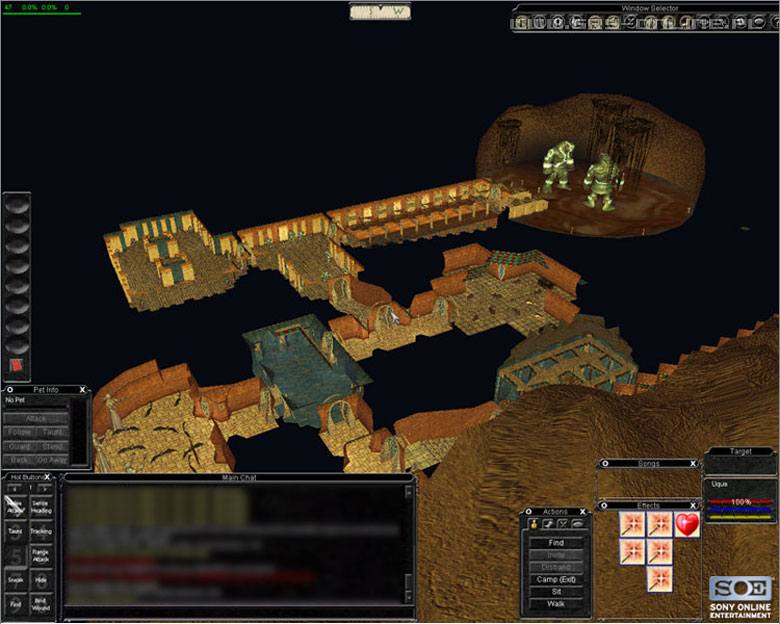The width and height of the screenshot is (780, 624).
Task: Click the pet Attack button
Action: coord(36,419)
